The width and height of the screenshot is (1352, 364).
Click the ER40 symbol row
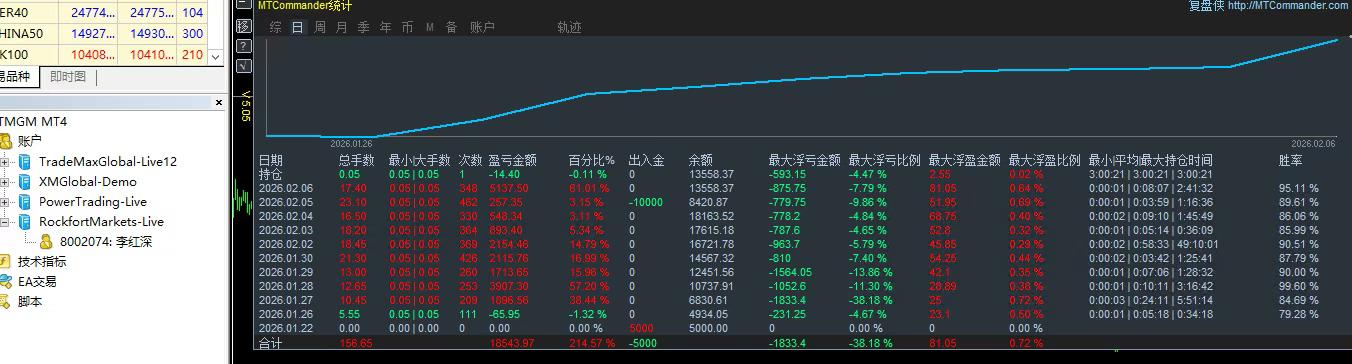(104, 12)
